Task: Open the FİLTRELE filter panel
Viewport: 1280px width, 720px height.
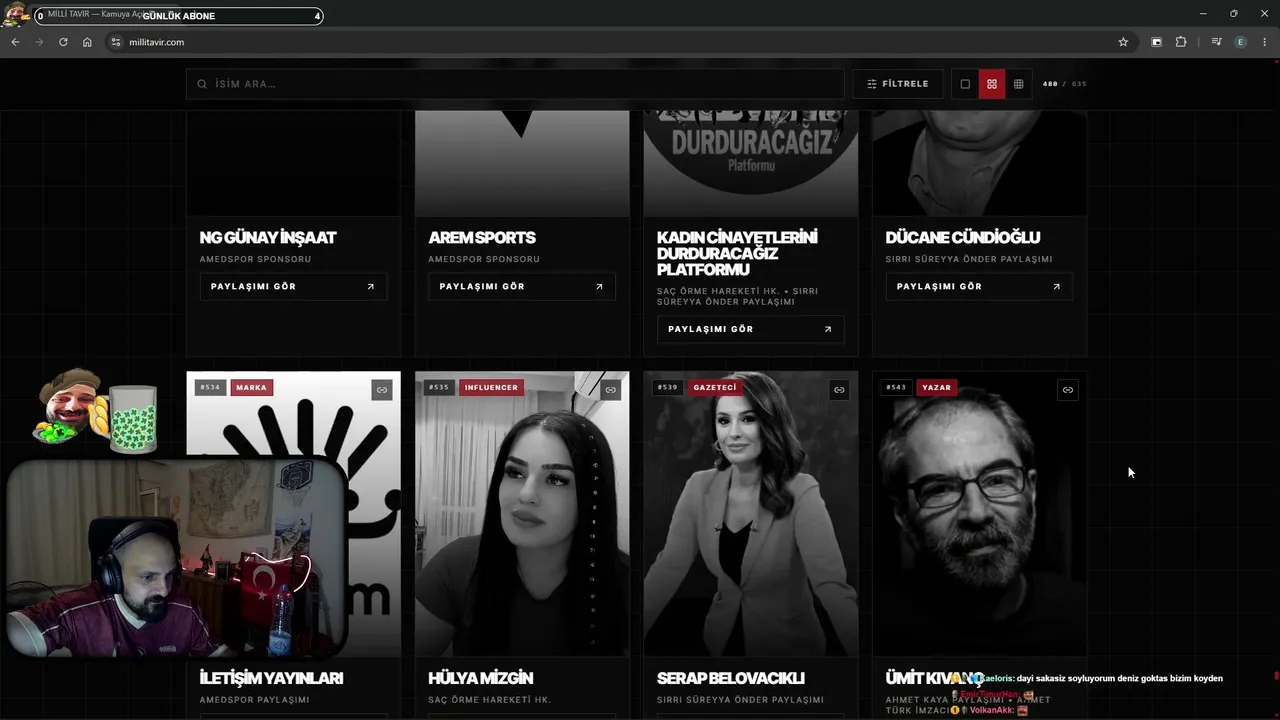Action: 898,84
